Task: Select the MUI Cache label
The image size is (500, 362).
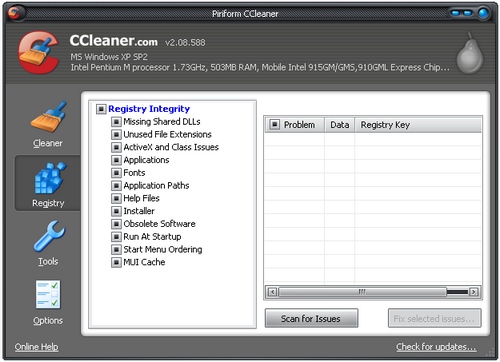Action: [x=144, y=262]
